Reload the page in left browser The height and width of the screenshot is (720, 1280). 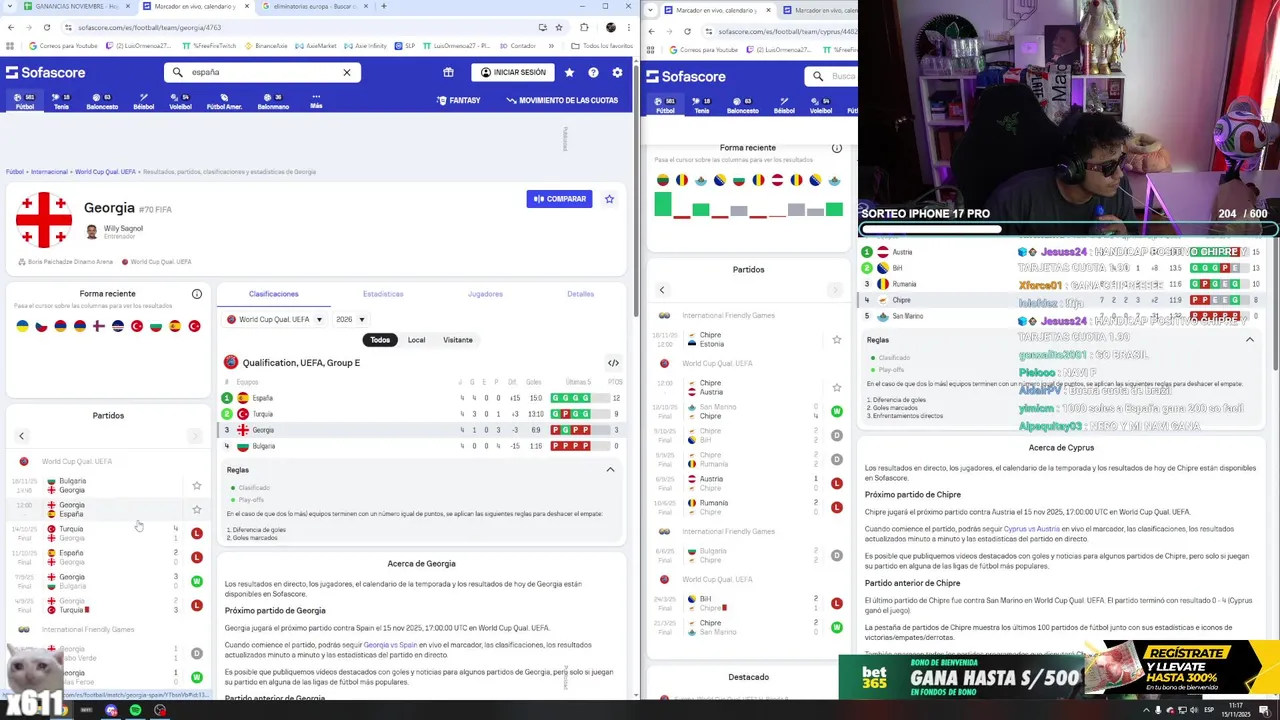pyautogui.click(x=46, y=27)
